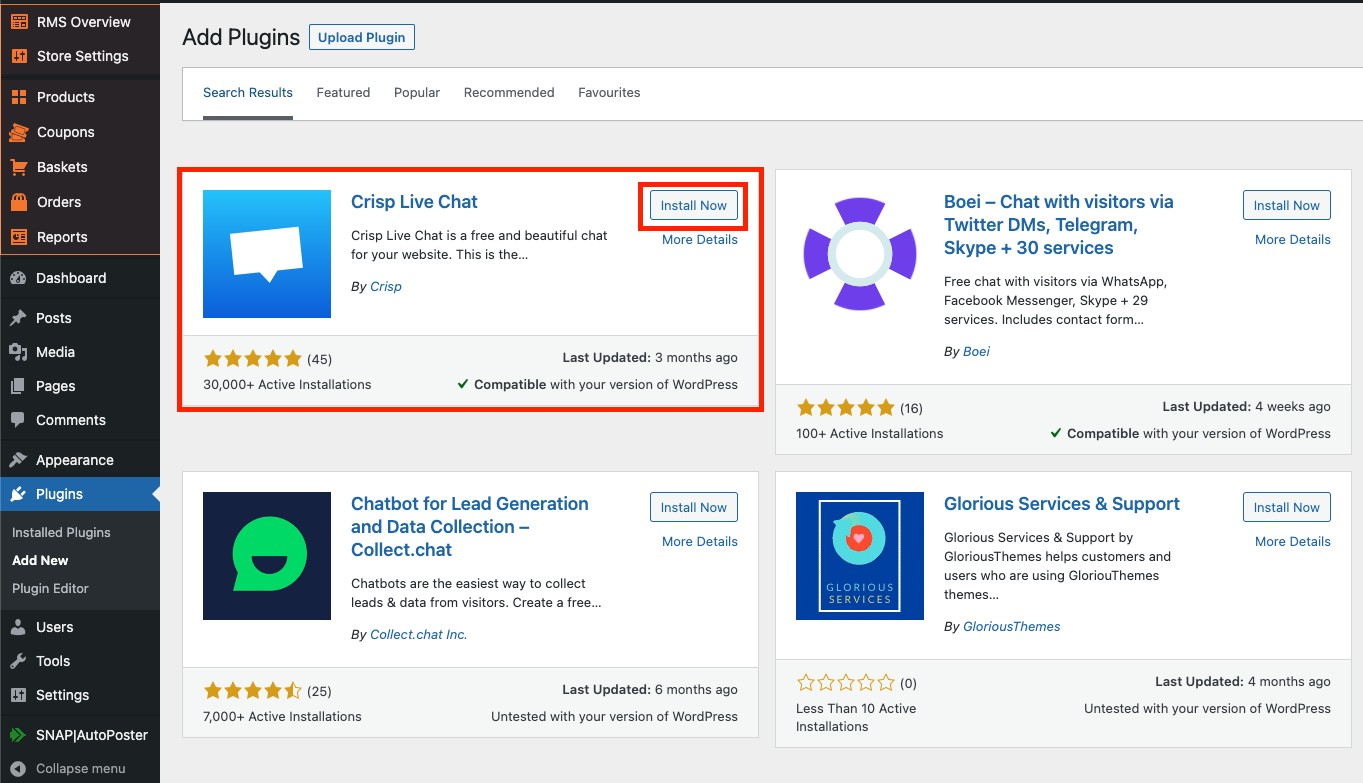1363x783 pixels.
Task: Install the Boei chat plugin
Action: pyautogui.click(x=1287, y=205)
